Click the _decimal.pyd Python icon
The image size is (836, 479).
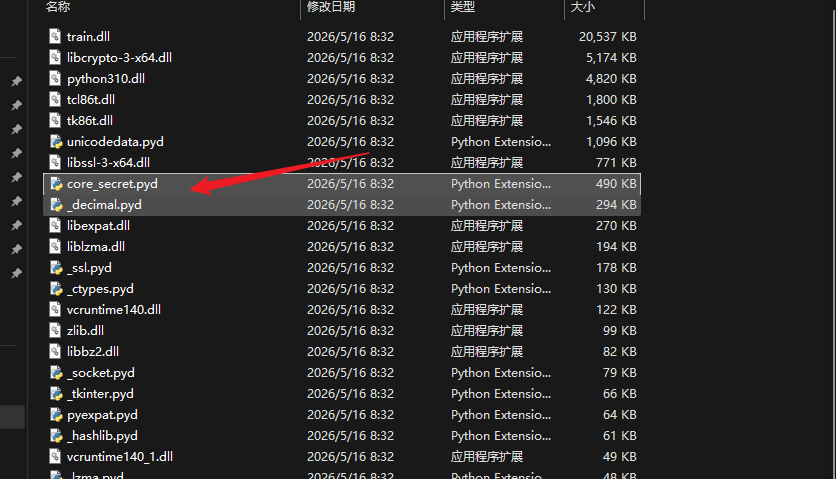(x=56, y=204)
